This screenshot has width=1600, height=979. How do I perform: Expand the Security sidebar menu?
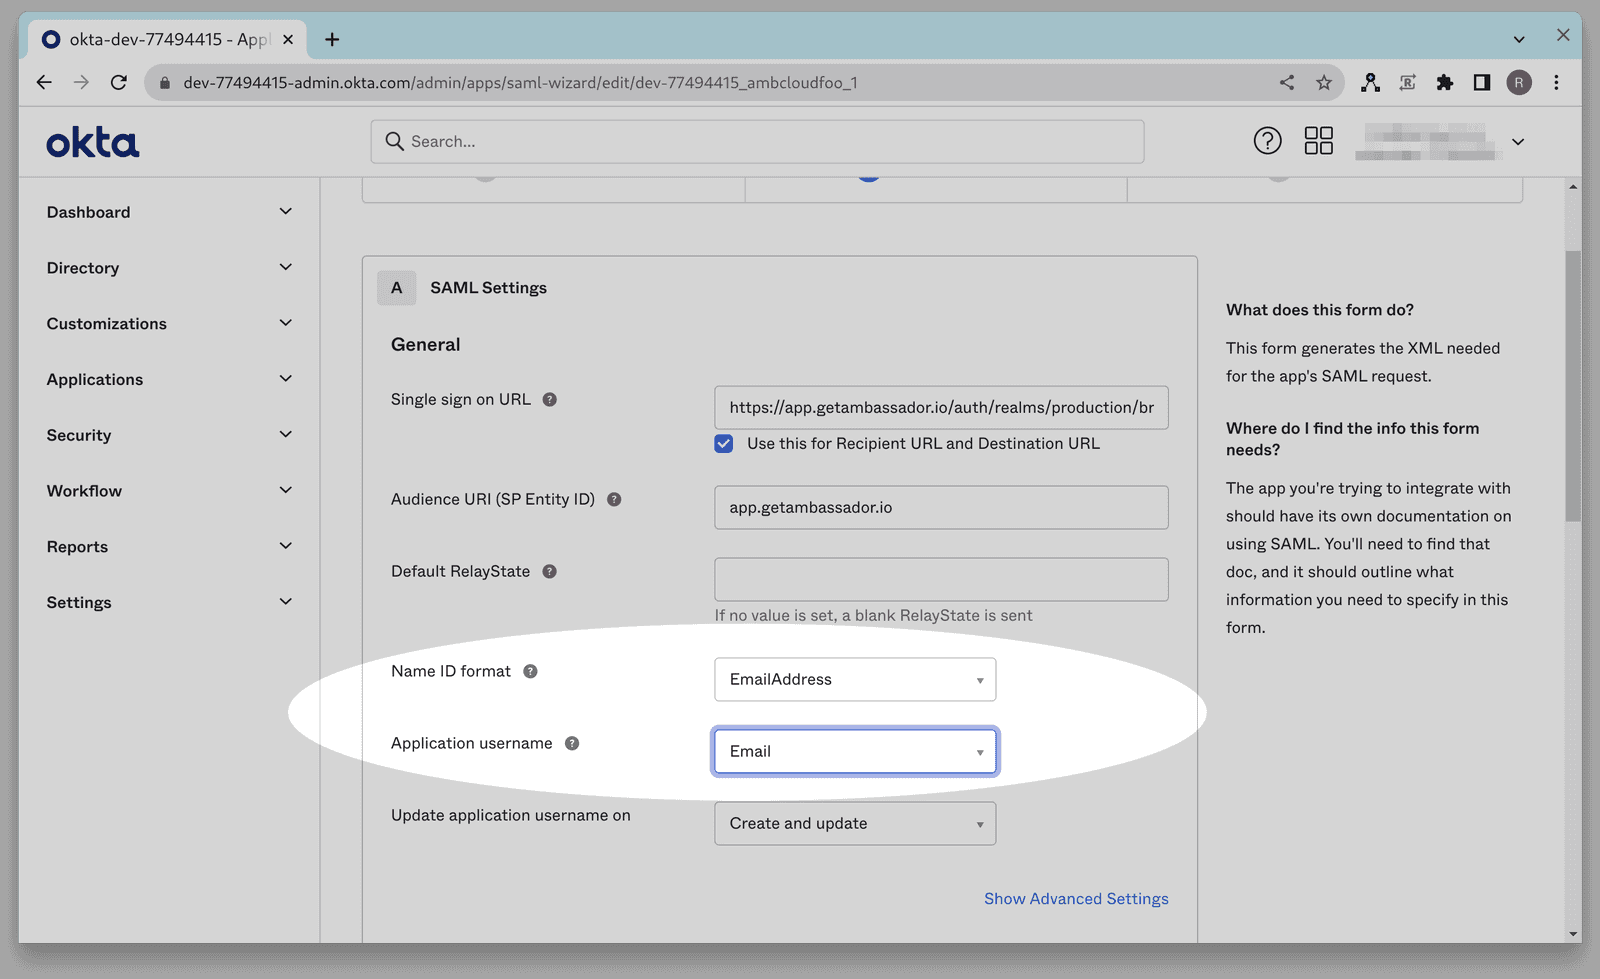coord(169,435)
